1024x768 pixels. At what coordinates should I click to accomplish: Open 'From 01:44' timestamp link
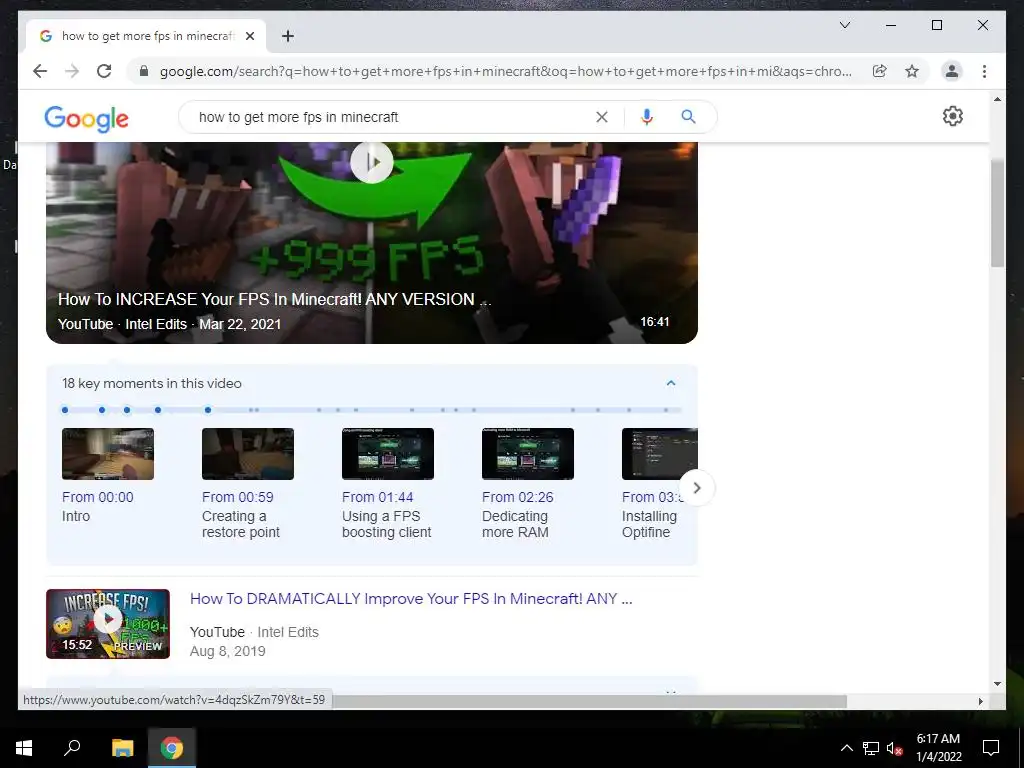pyautogui.click(x=377, y=497)
